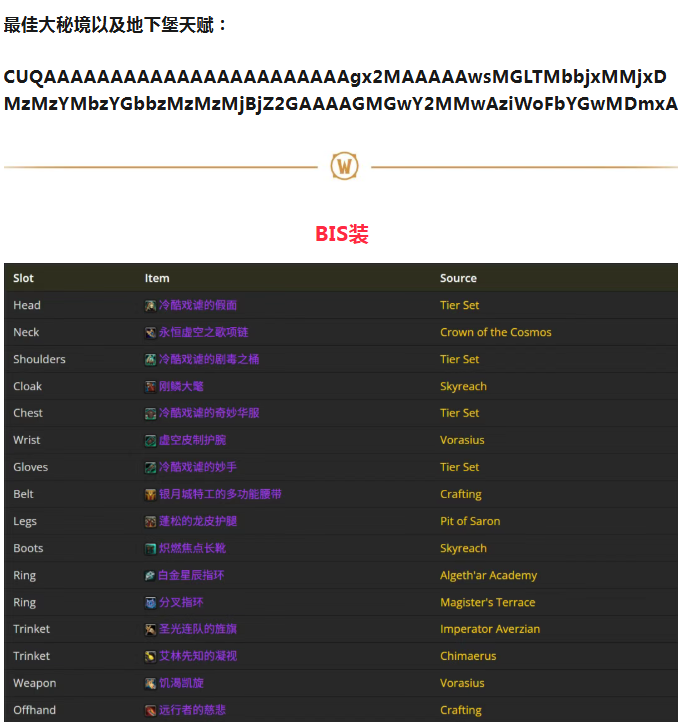Click the Offhand row item icon
678x722 pixels.
(x=150, y=710)
